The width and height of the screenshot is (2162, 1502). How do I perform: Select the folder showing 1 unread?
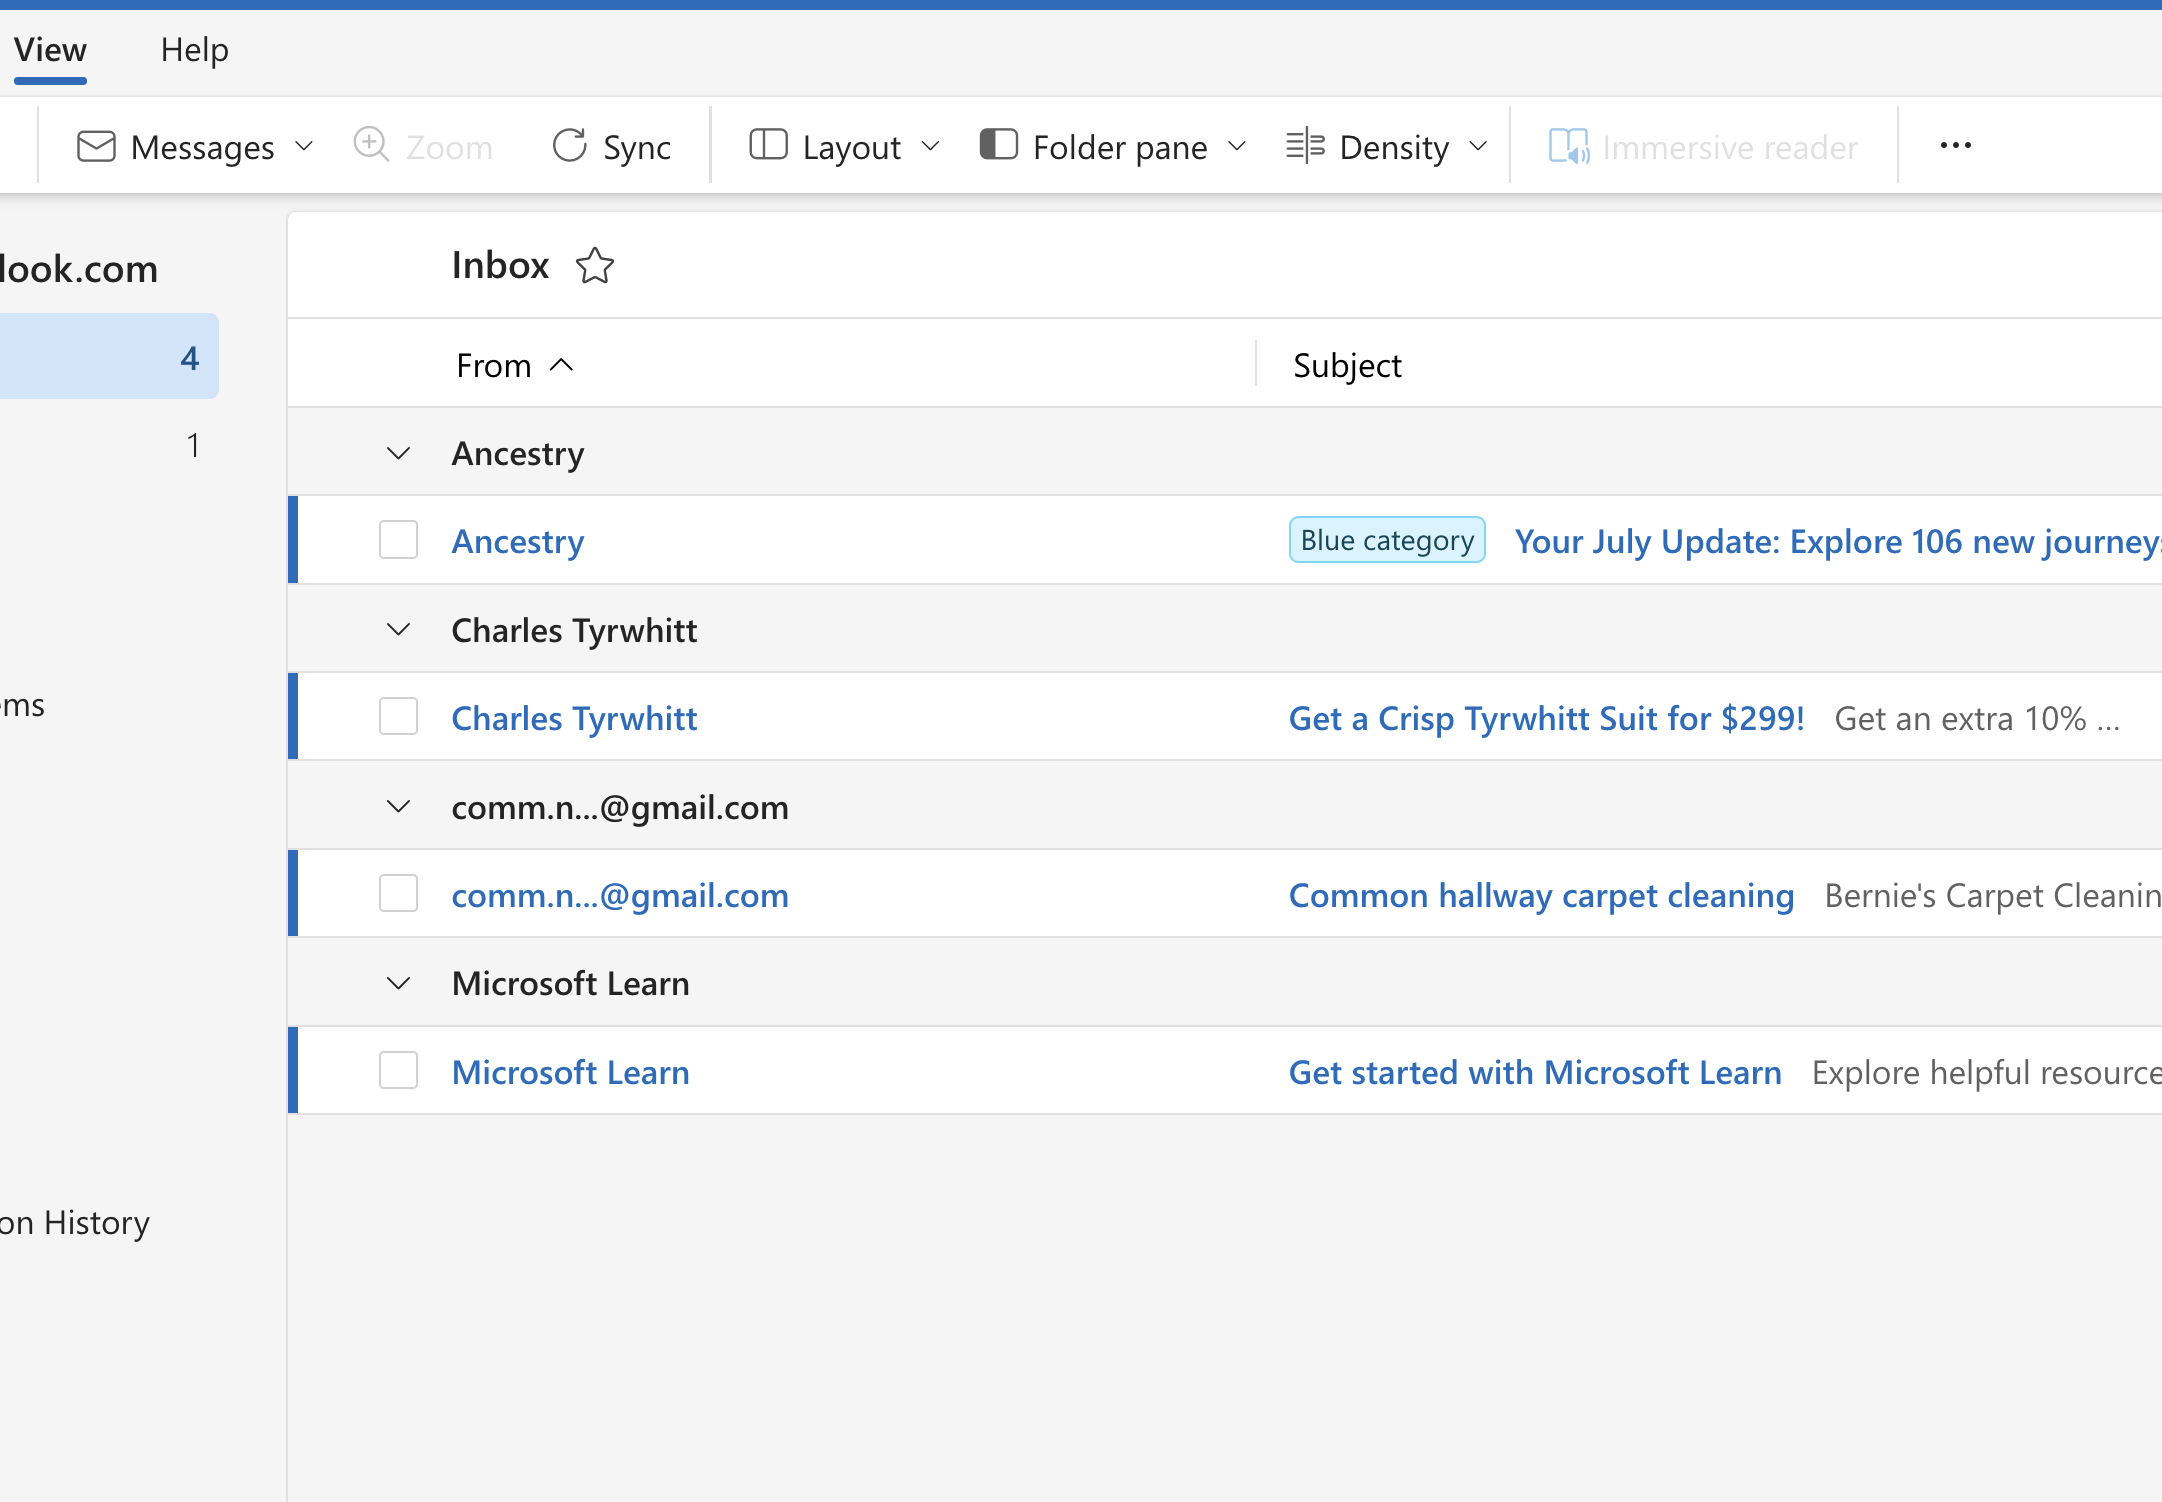(x=108, y=444)
